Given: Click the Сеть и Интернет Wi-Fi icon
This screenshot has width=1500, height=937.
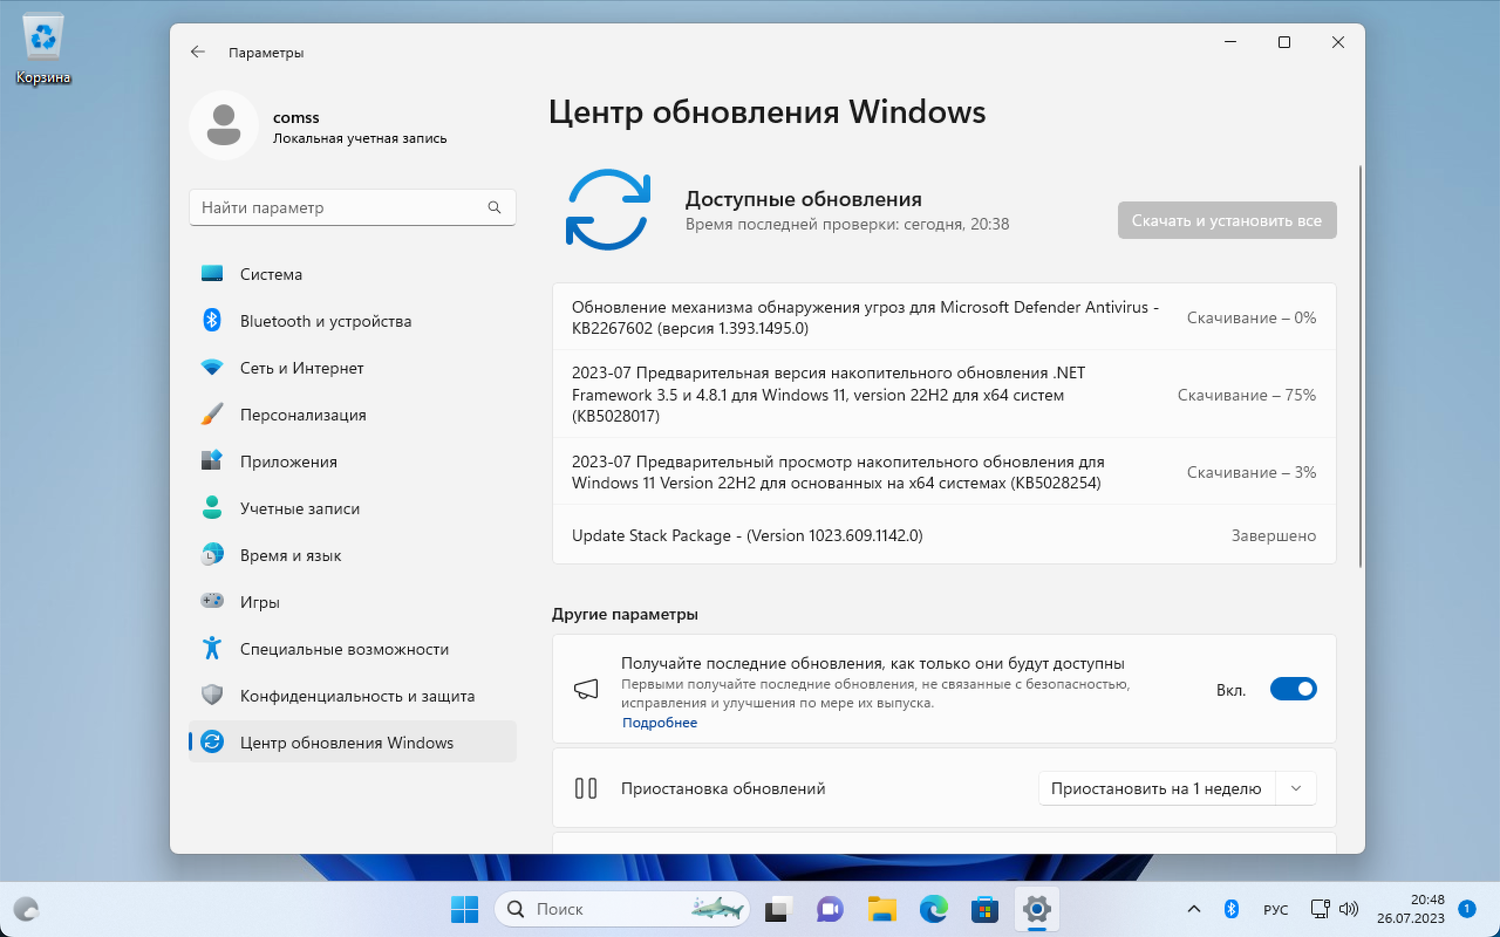Looking at the screenshot, I should point(212,367).
